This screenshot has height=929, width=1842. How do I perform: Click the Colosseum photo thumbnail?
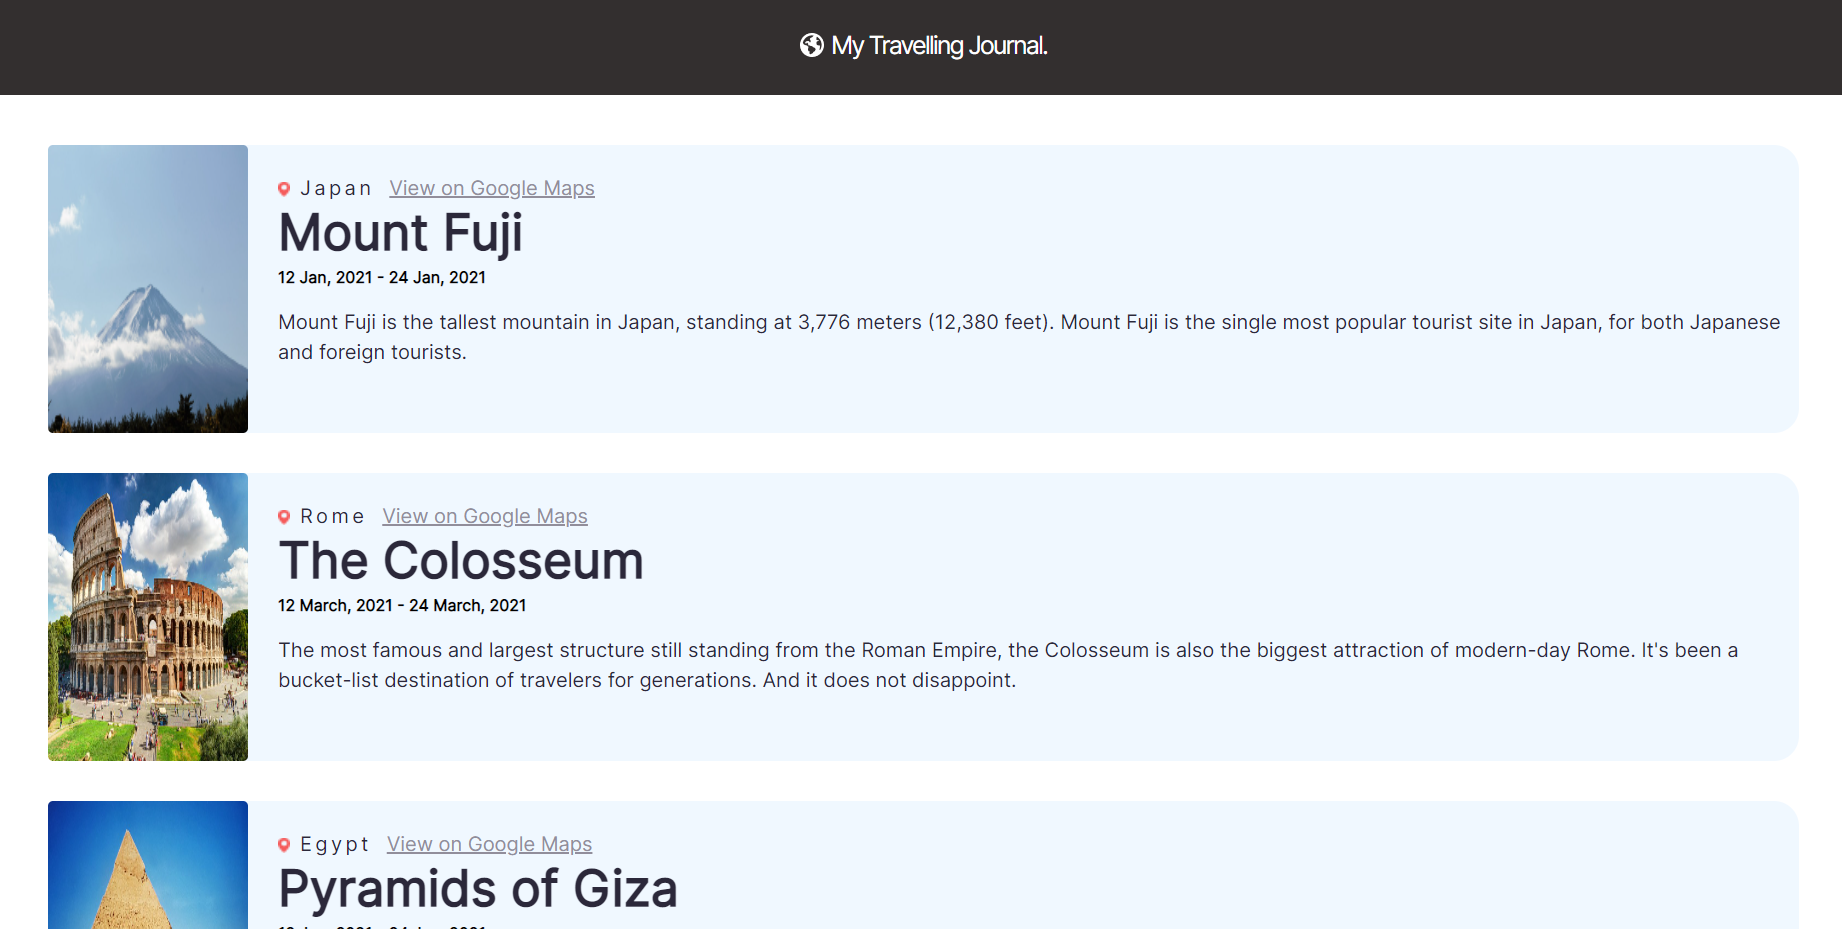(x=148, y=617)
